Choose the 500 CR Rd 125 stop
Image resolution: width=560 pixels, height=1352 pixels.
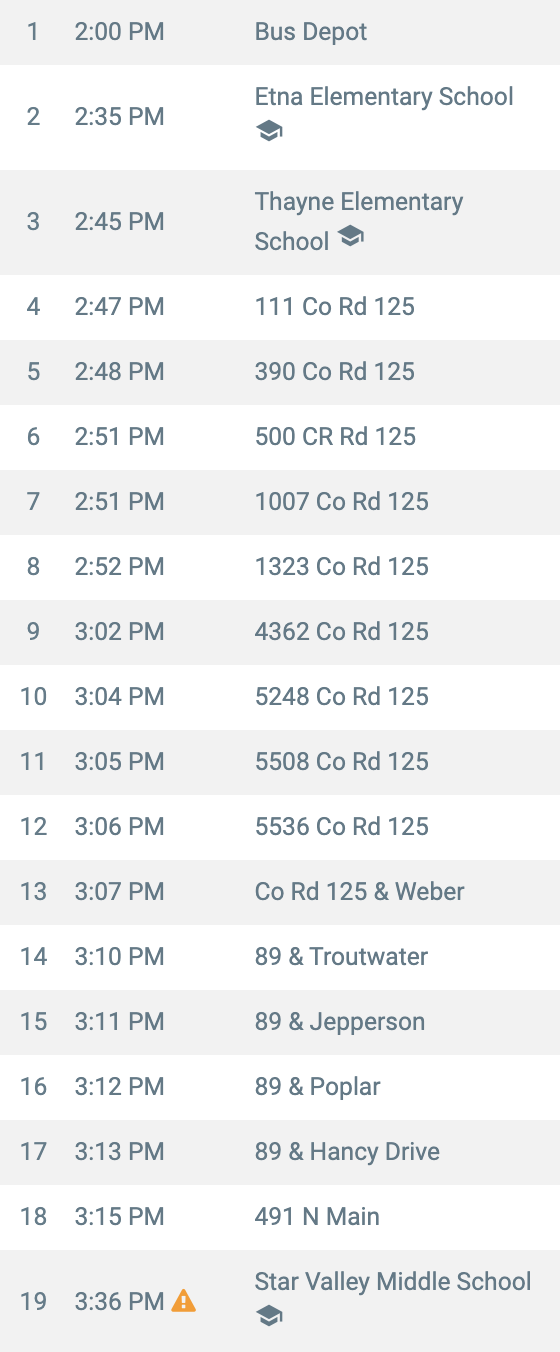[280, 437]
